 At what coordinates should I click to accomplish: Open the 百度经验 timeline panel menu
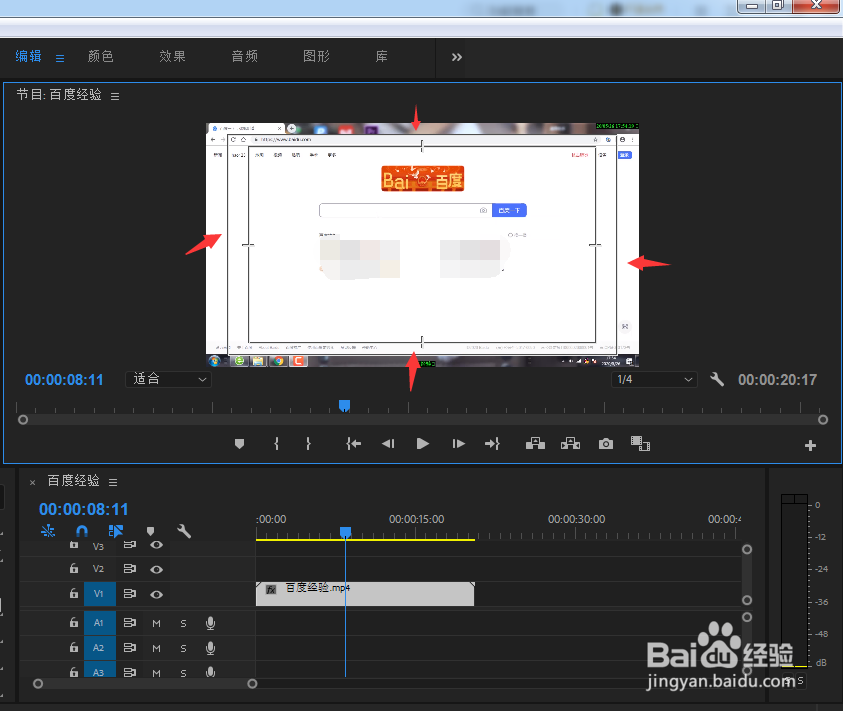click(x=113, y=482)
